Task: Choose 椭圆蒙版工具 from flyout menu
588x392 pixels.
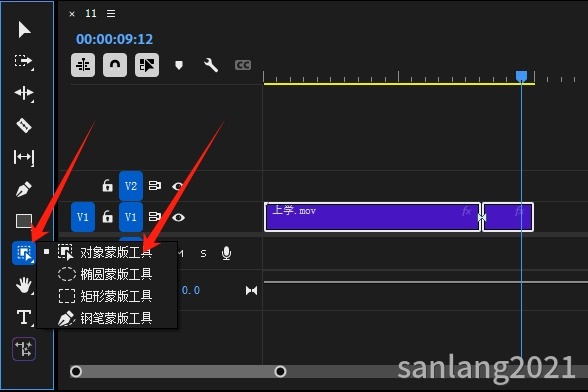Action: tap(106, 274)
